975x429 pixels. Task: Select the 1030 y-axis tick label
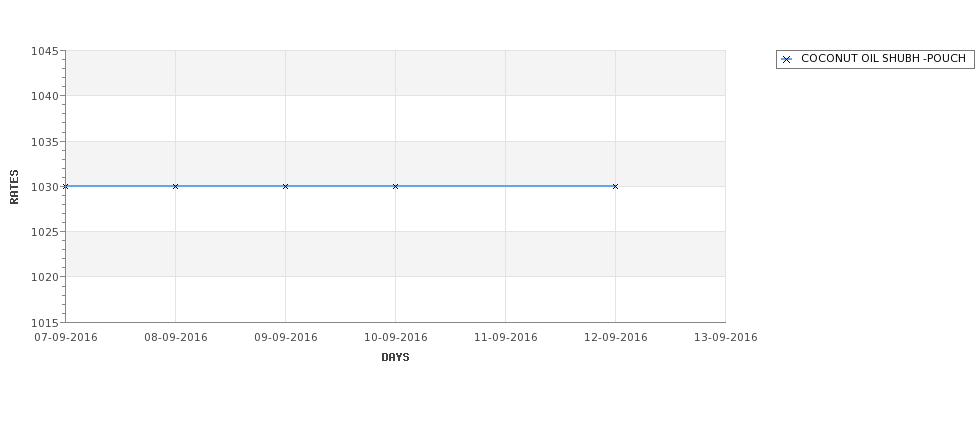(x=46, y=187)
